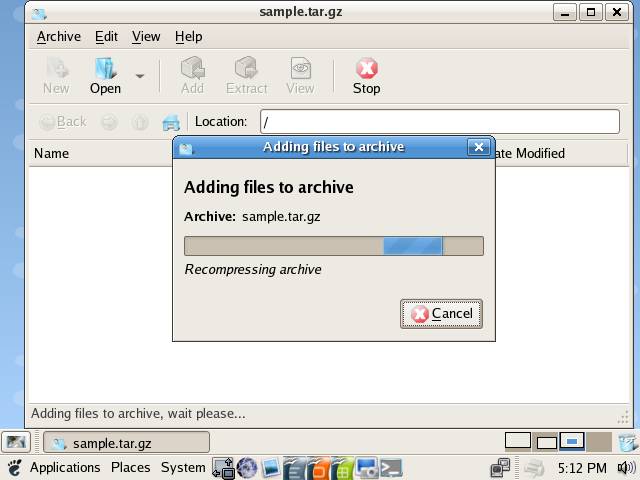The width and height of the screenshot is (640, 480).
Task: Open the web browser globe launcher
Action: pos(247,467)
